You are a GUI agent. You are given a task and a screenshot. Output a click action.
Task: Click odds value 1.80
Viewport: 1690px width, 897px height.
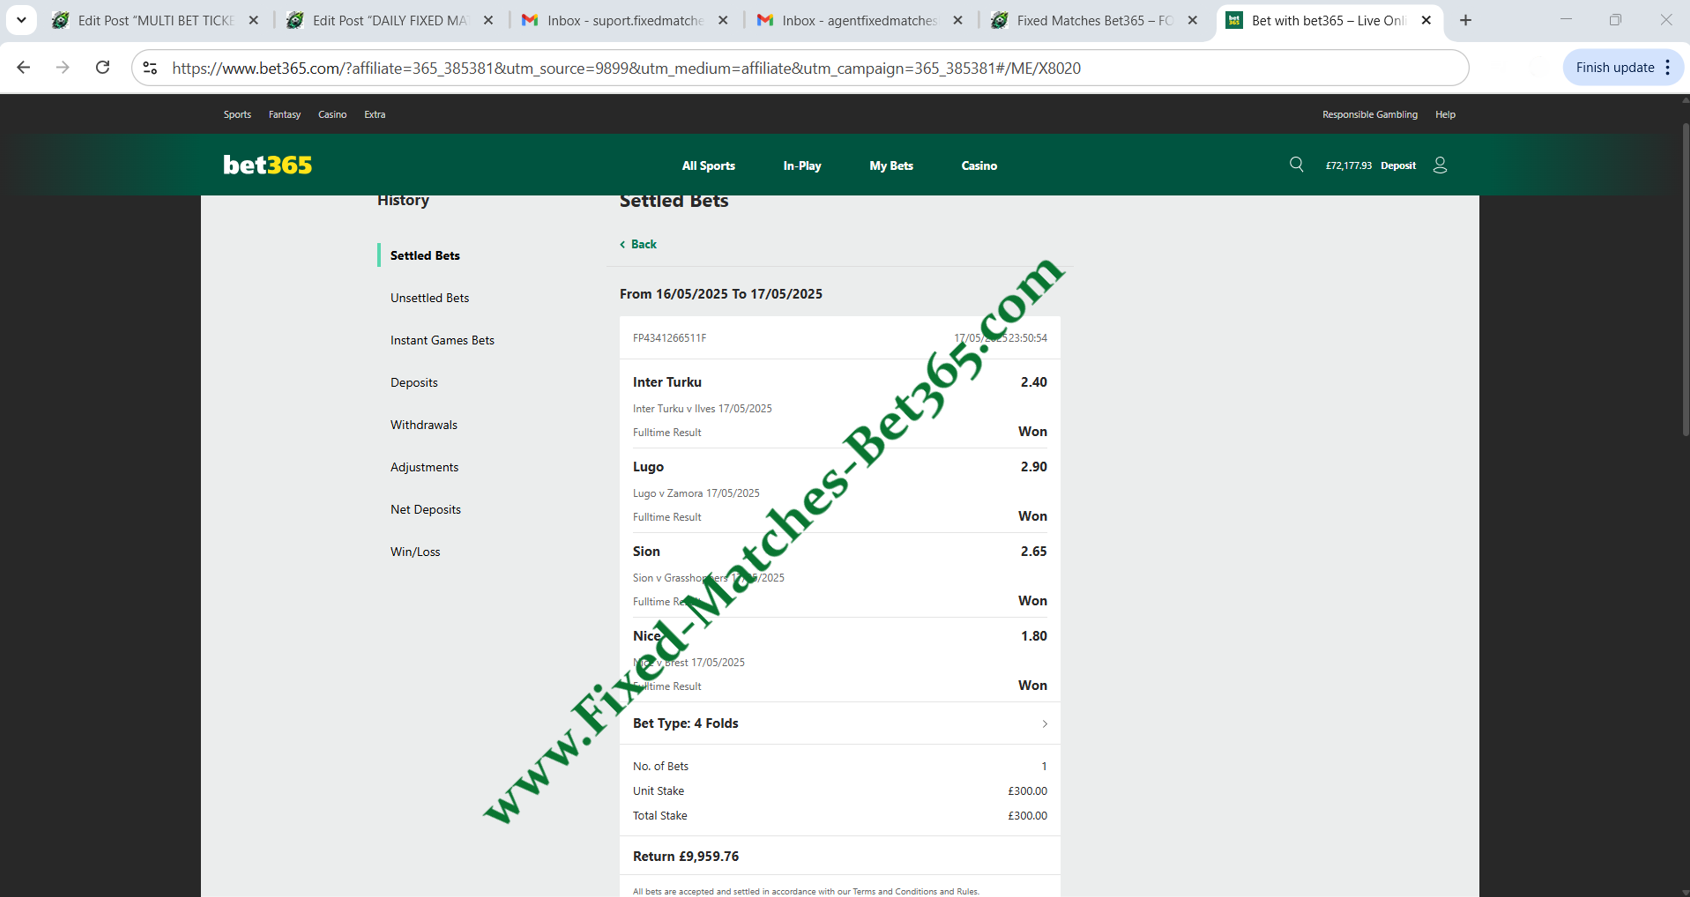click(x=1033, y=636)
